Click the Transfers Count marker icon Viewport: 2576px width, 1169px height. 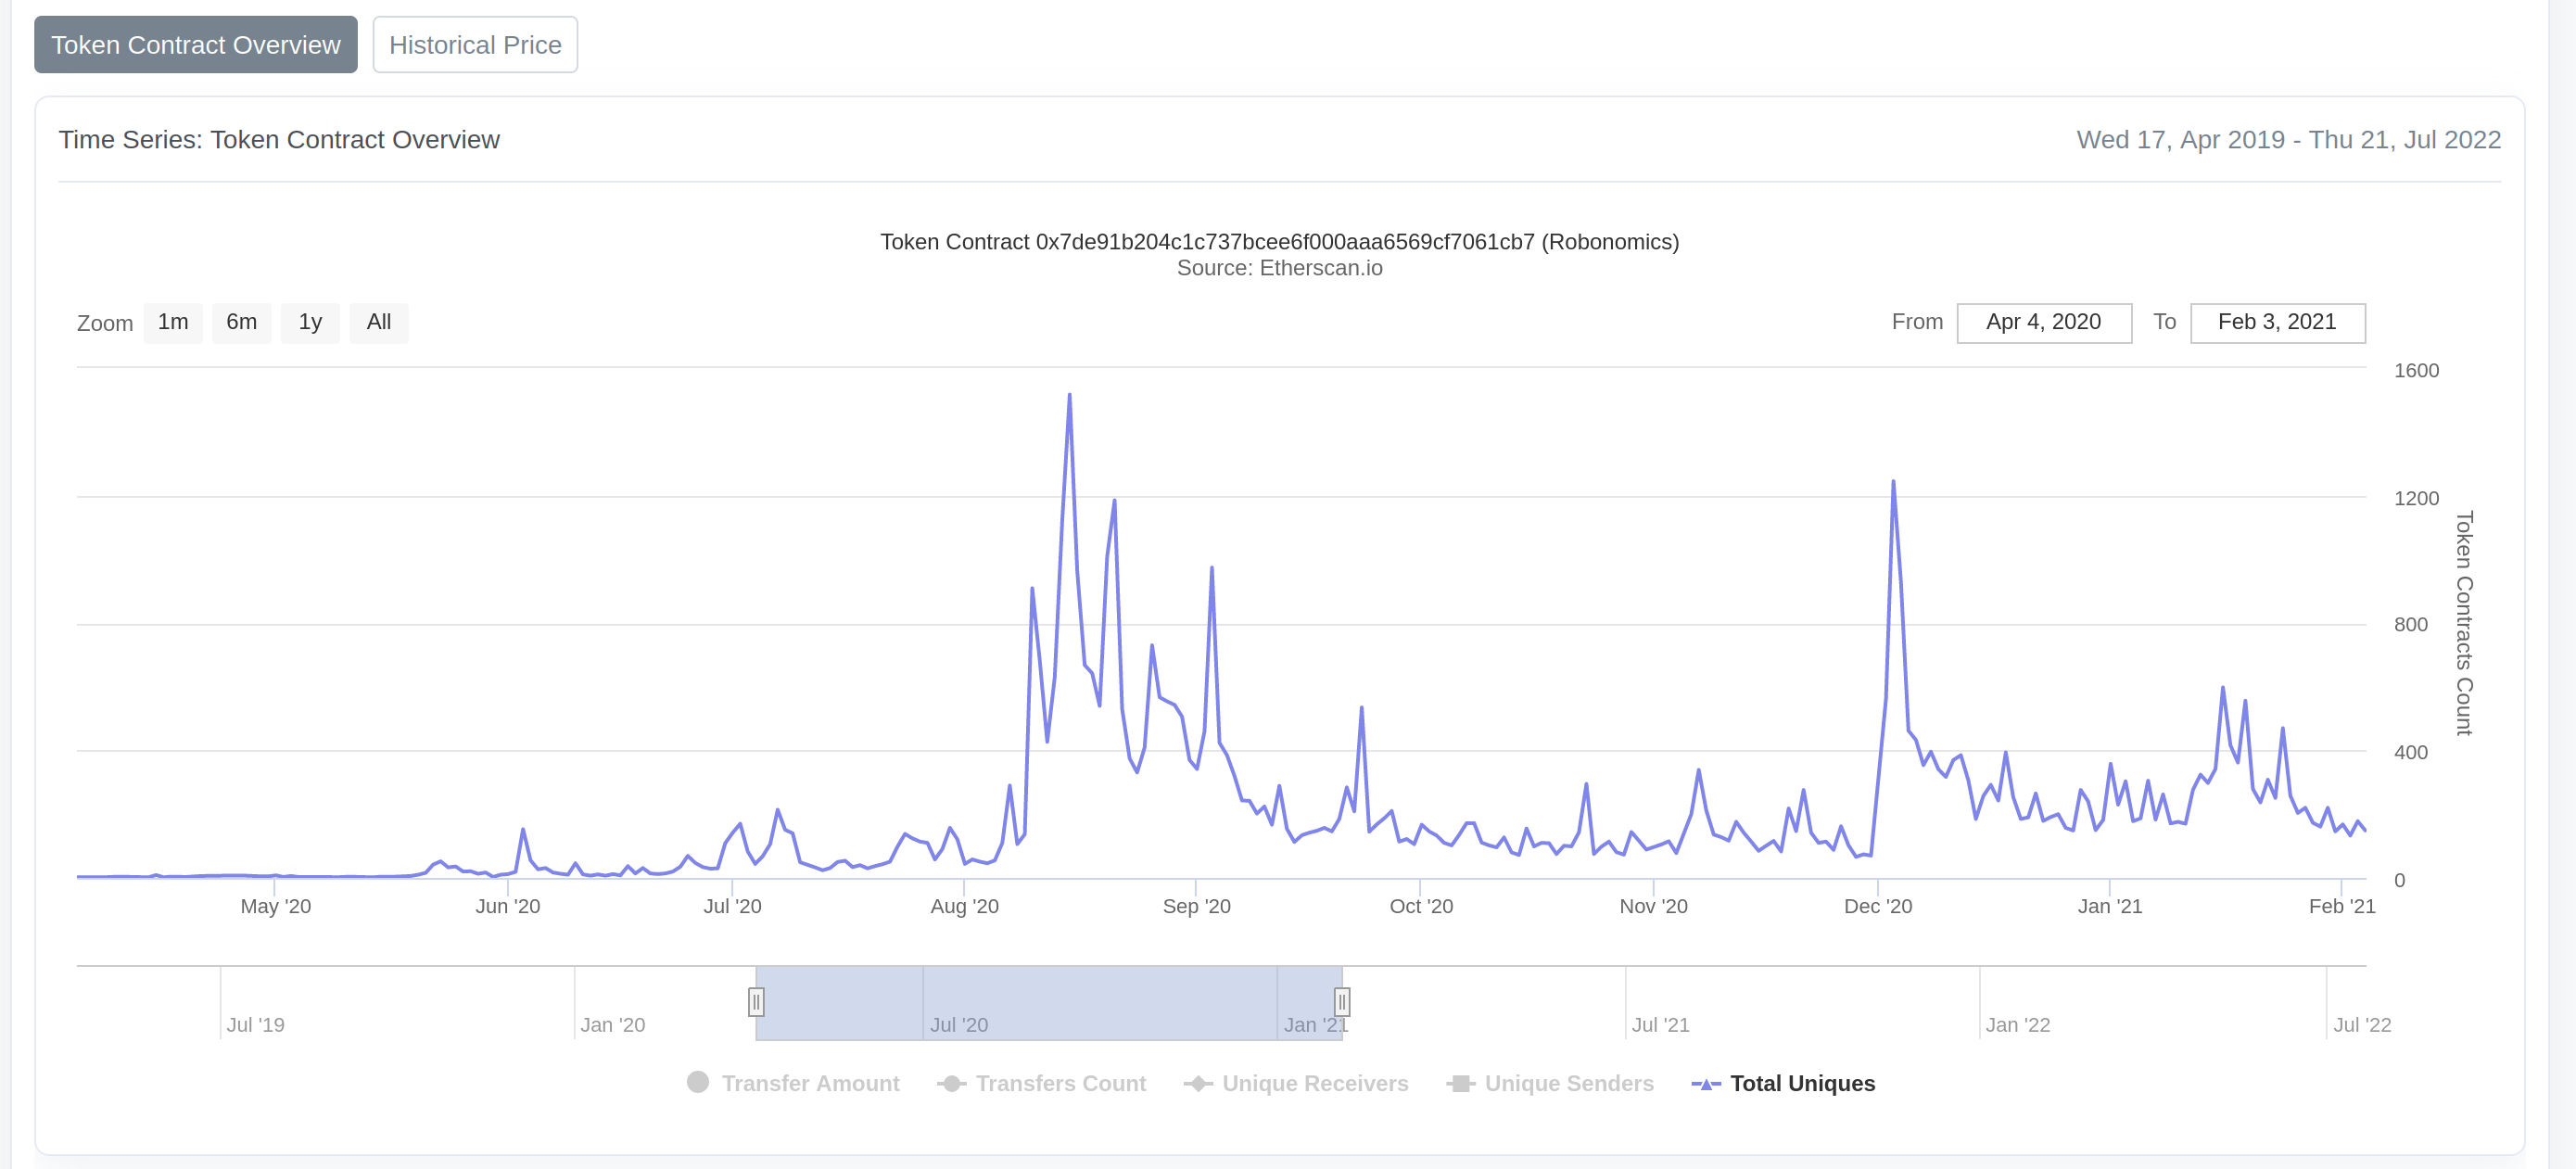click(951, 1083)
